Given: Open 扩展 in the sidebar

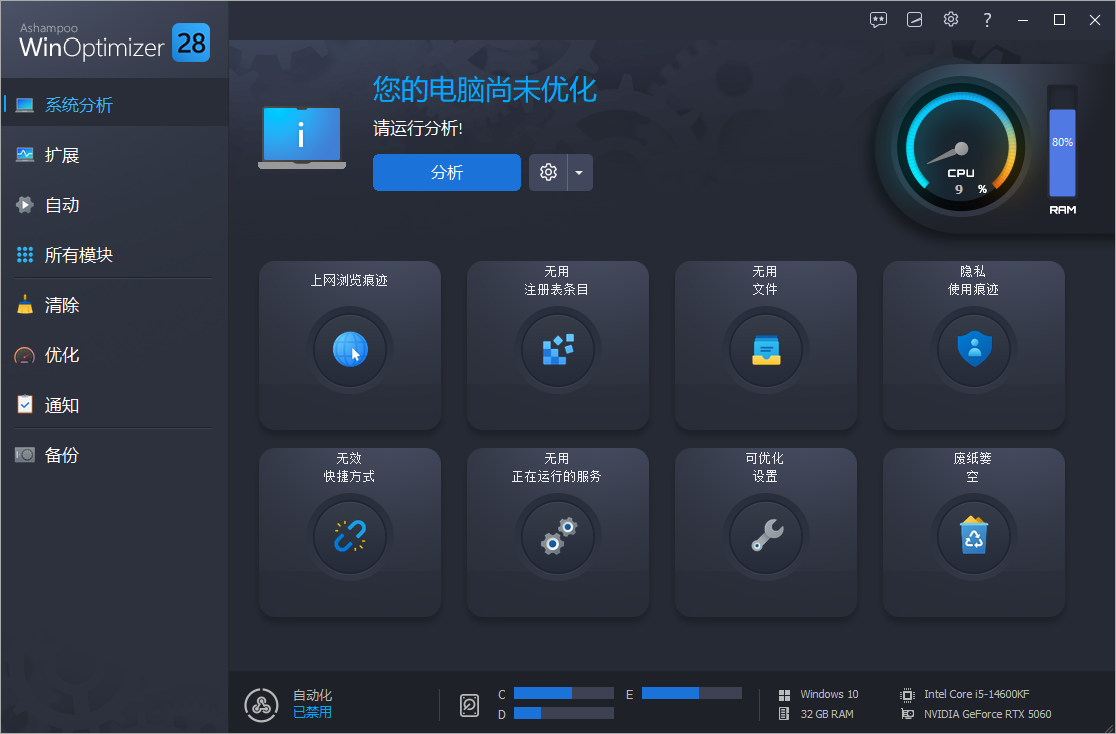Looking at the screenshot, I should click(x=114, y=154).
